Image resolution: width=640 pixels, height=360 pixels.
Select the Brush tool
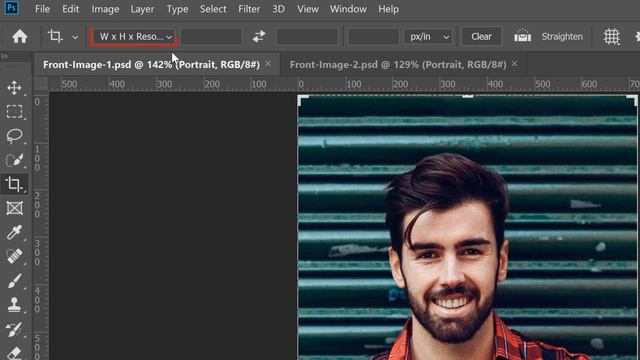pos(14,281)
